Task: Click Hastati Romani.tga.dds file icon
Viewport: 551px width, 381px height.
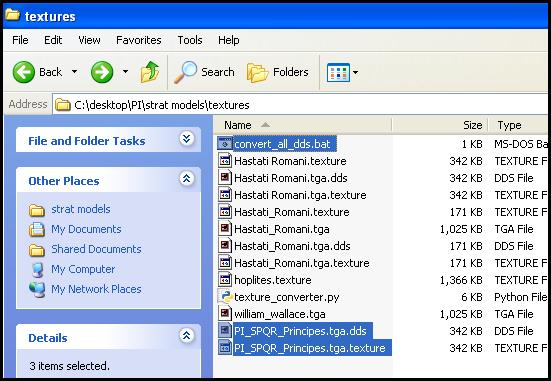Action: 225,177
